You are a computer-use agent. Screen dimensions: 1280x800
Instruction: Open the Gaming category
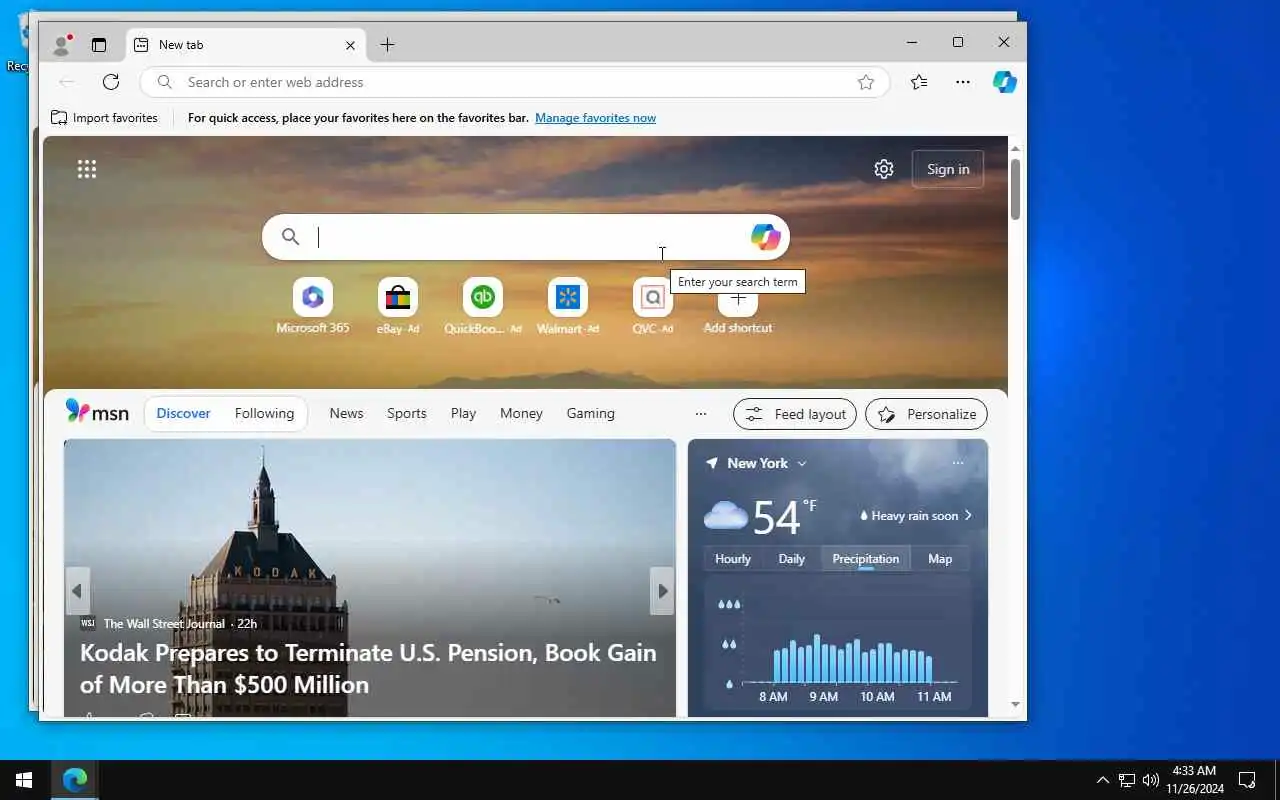(590, 413)
